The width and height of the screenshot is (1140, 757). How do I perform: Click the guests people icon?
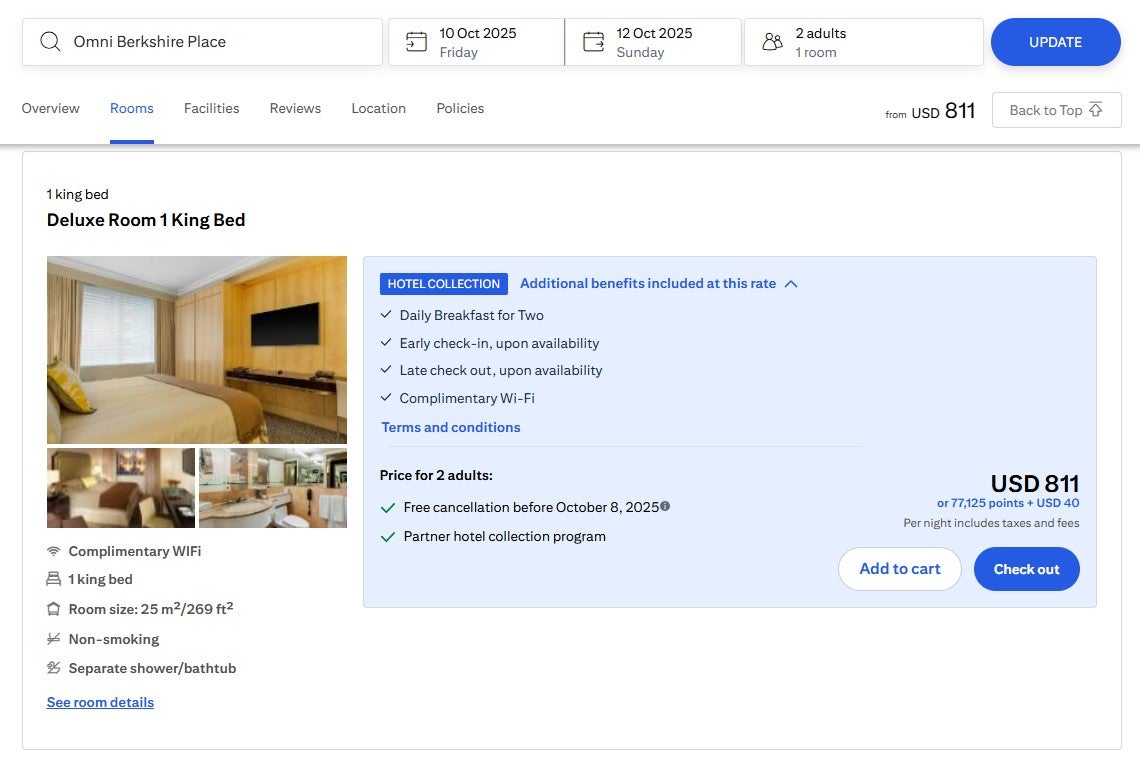click(772, 41)
